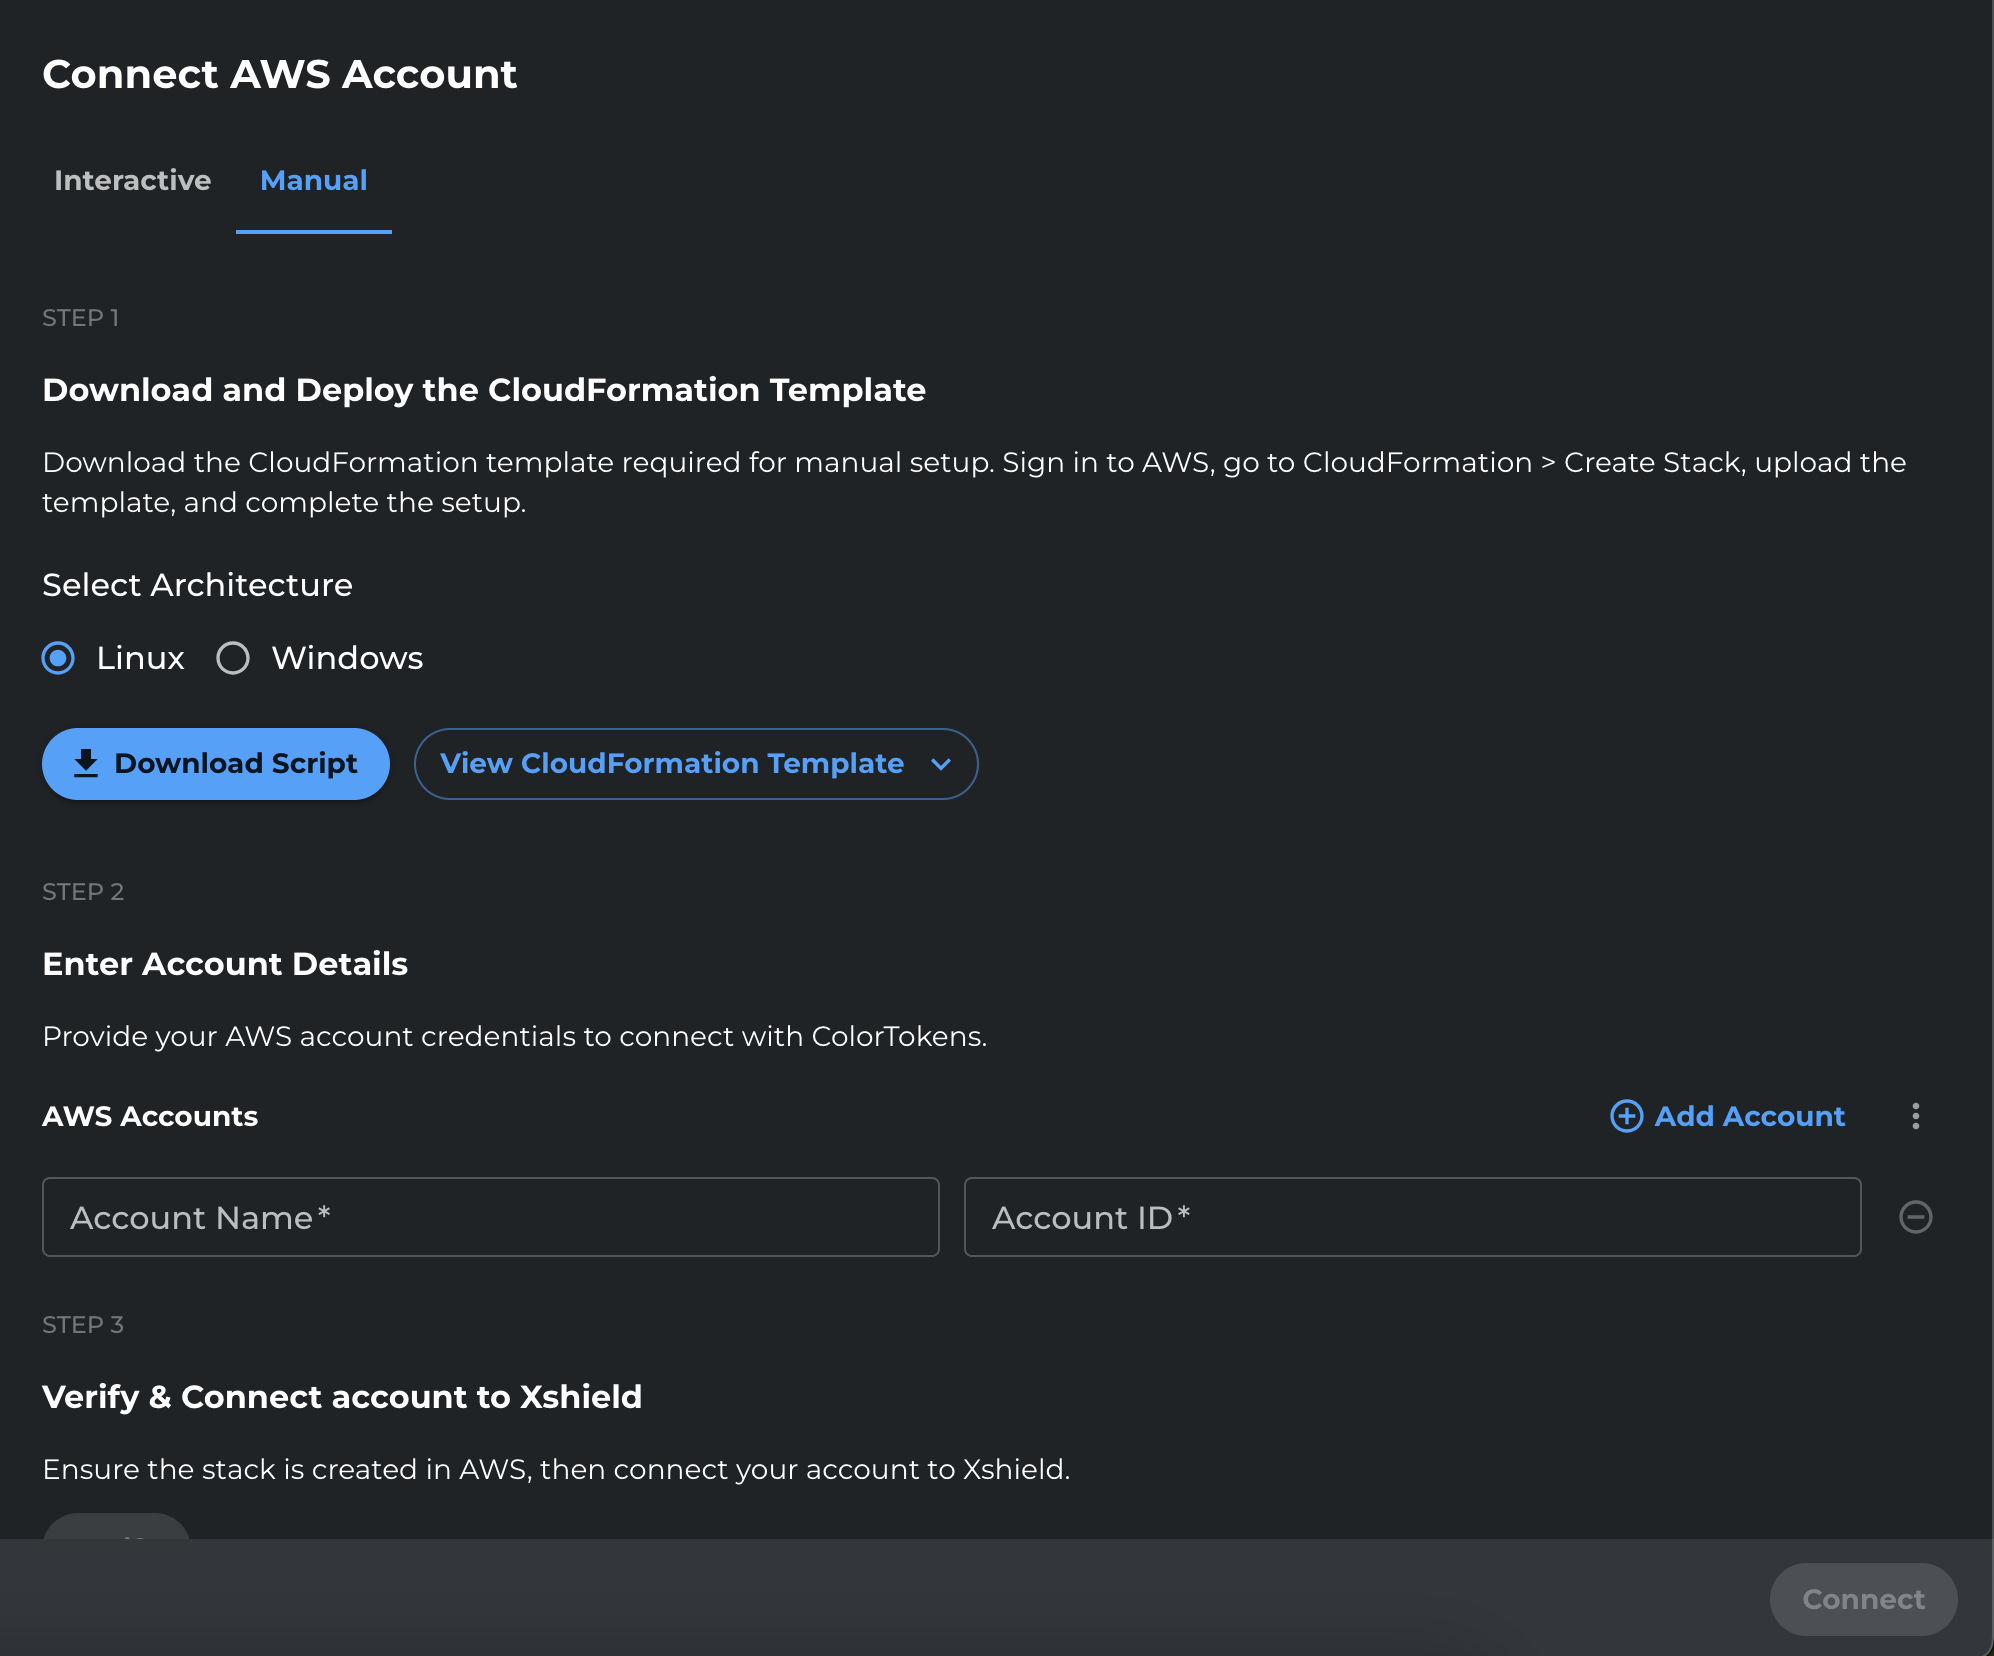Viewport: 1994px width, 1656px height.
Task: Click the circled plus icon beside Add Account
Action: pyautogui.click(x=1626, y=1116)
